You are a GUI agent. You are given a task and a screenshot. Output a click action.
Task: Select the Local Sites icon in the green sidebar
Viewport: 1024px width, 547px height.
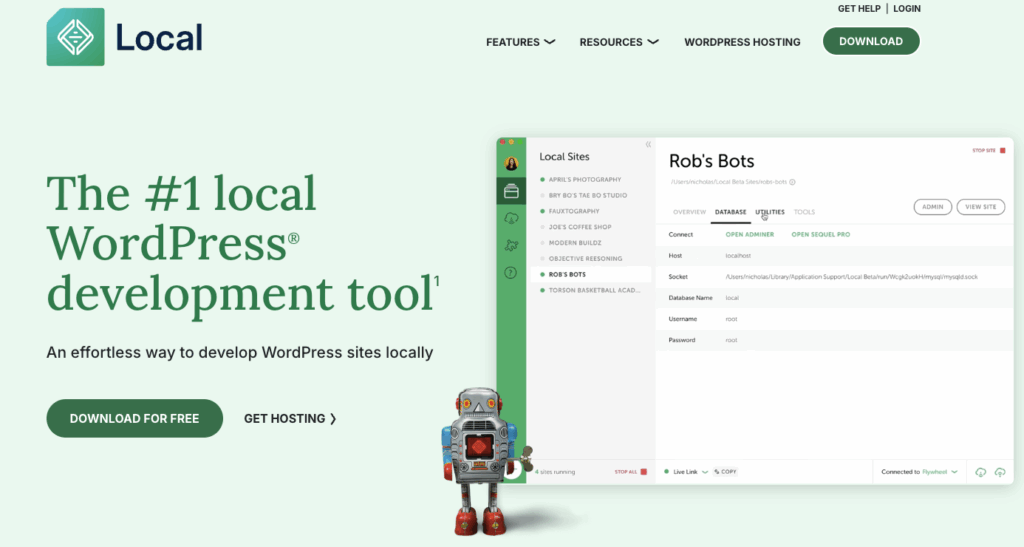(x=511, y=191)
